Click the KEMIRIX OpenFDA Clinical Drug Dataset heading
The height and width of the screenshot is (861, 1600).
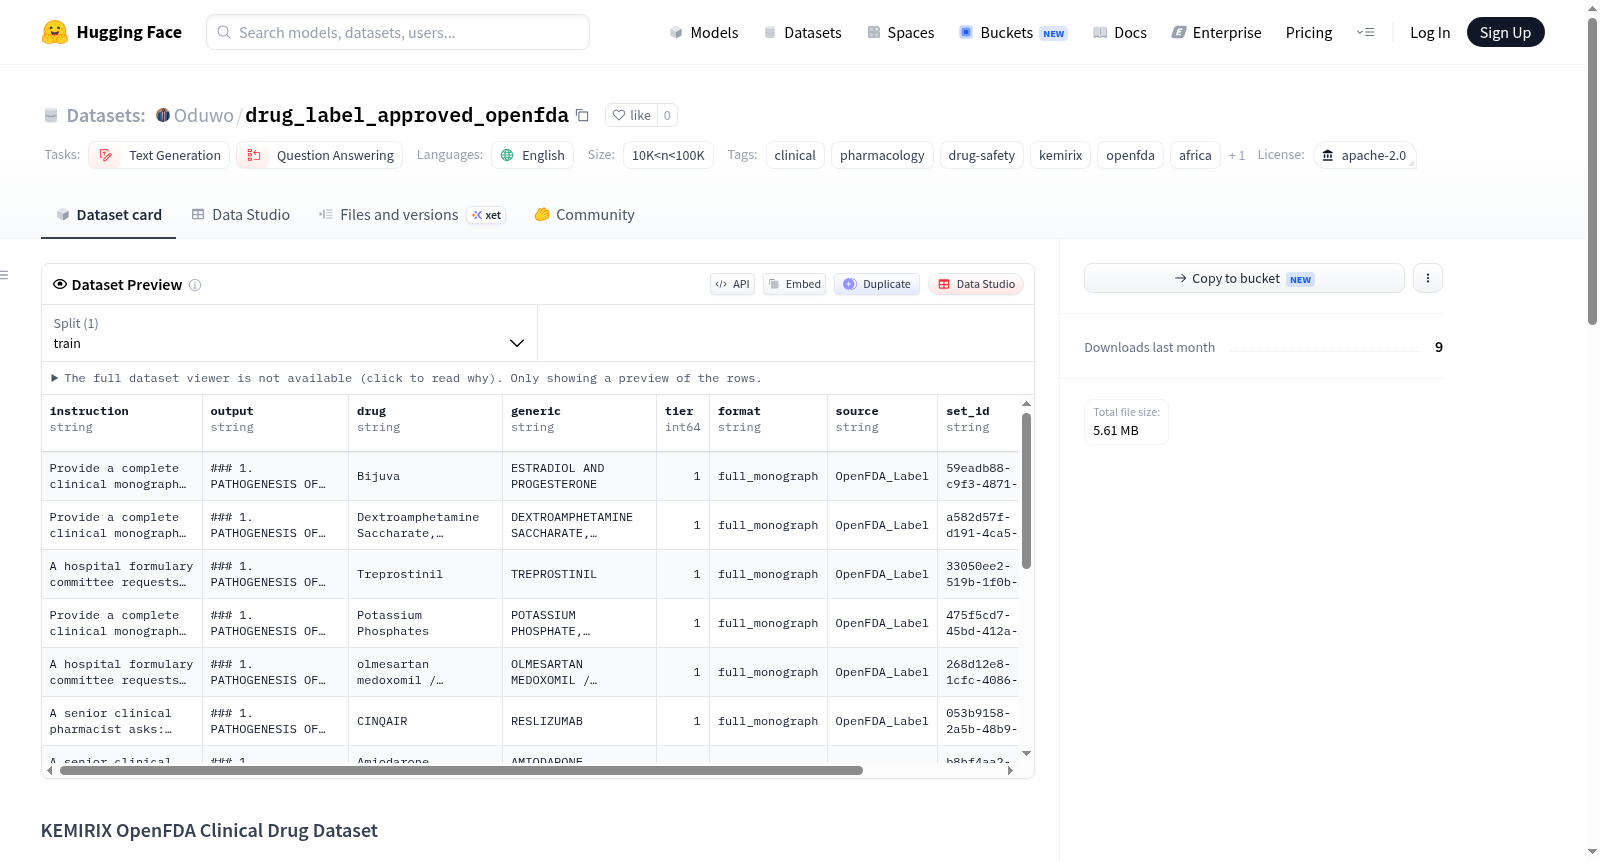[x=209, y=831]
